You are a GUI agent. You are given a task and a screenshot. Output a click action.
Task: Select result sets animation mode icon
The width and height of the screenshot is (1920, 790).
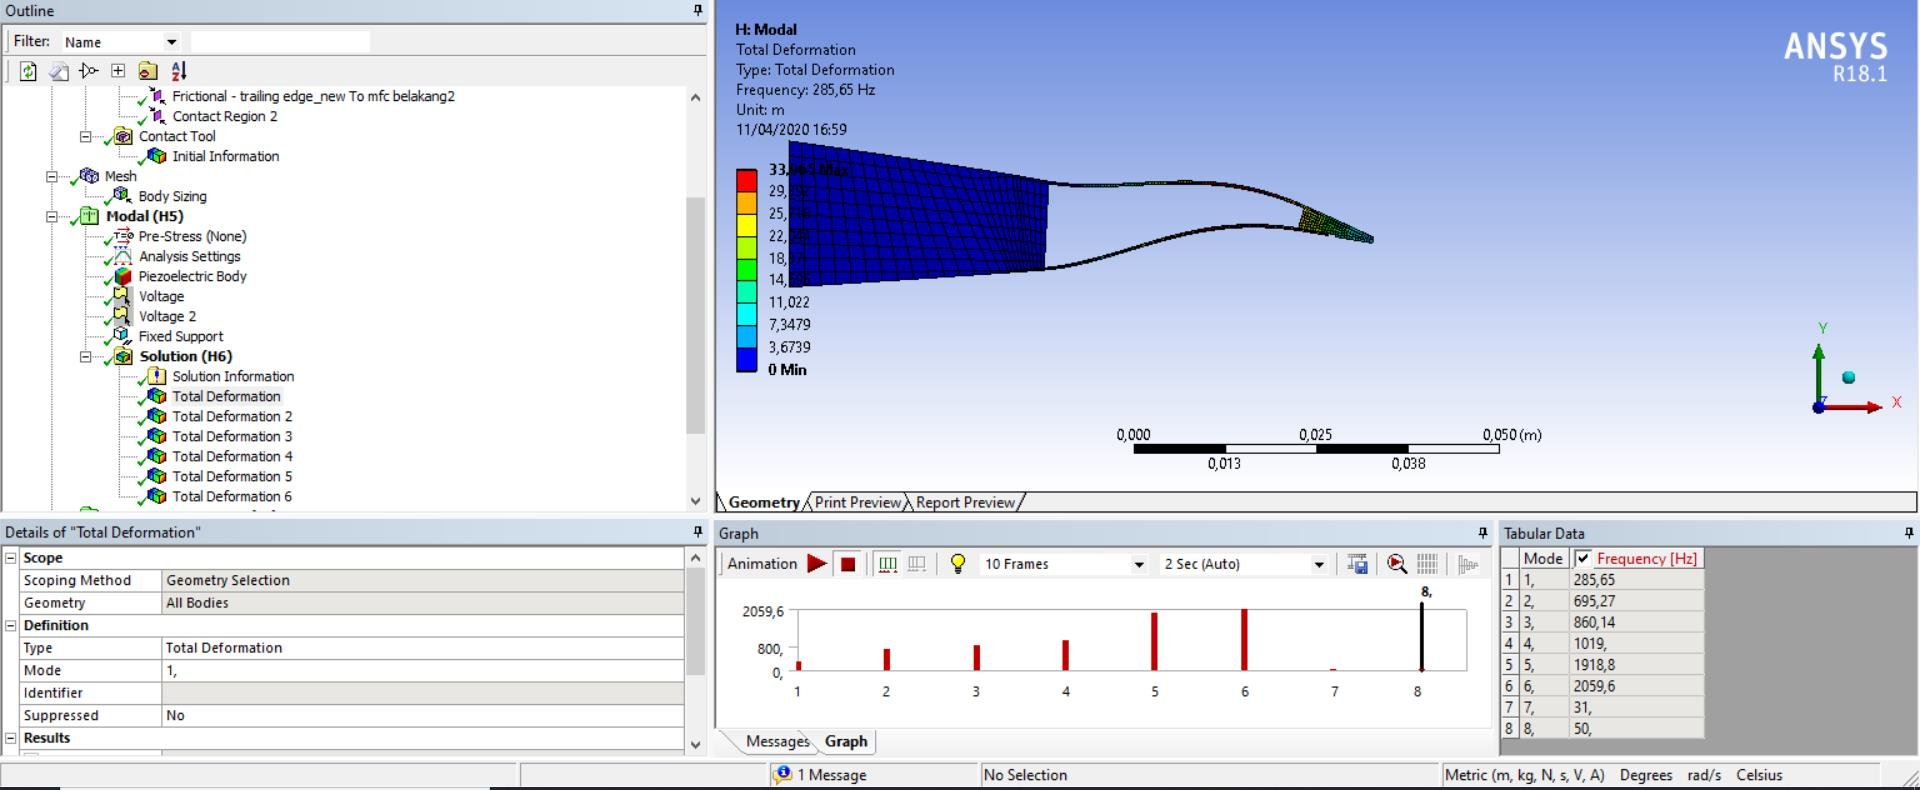[x=916, y=564]
